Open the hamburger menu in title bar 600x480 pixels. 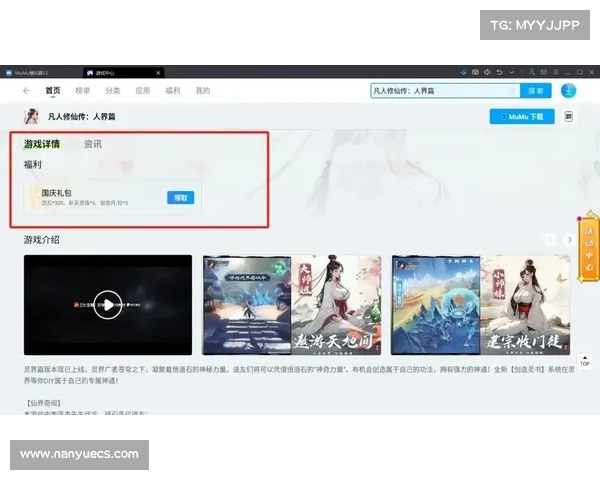(556, 72)
